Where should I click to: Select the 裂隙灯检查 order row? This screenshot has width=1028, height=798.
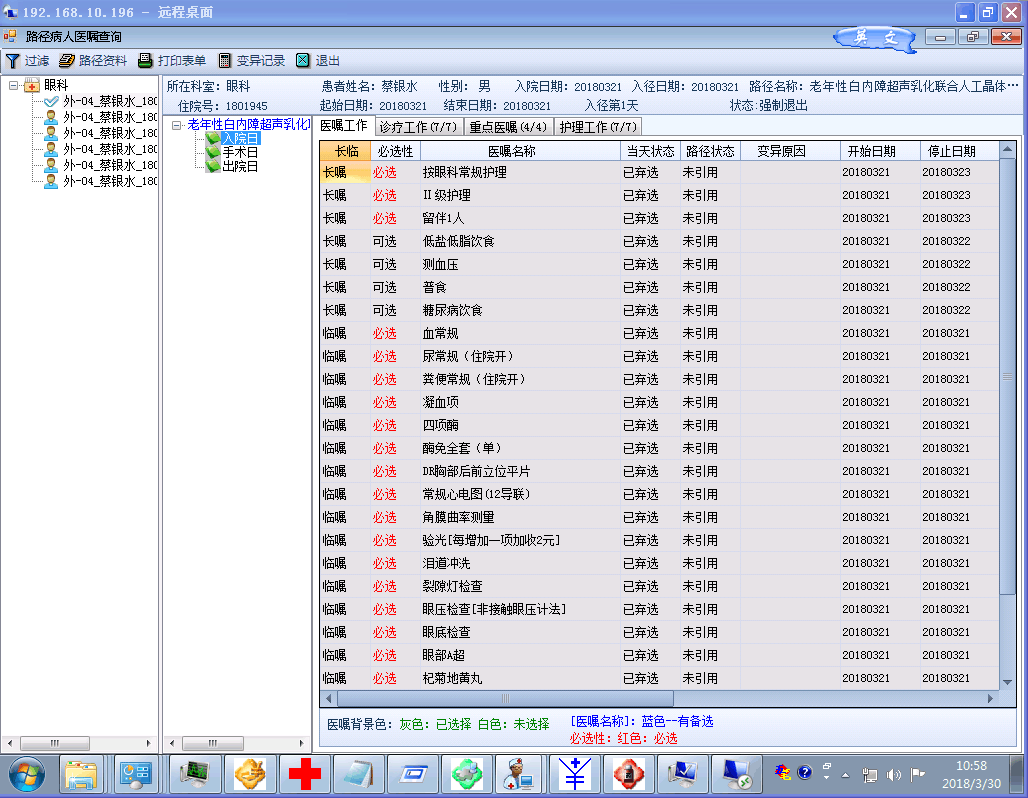659,586
